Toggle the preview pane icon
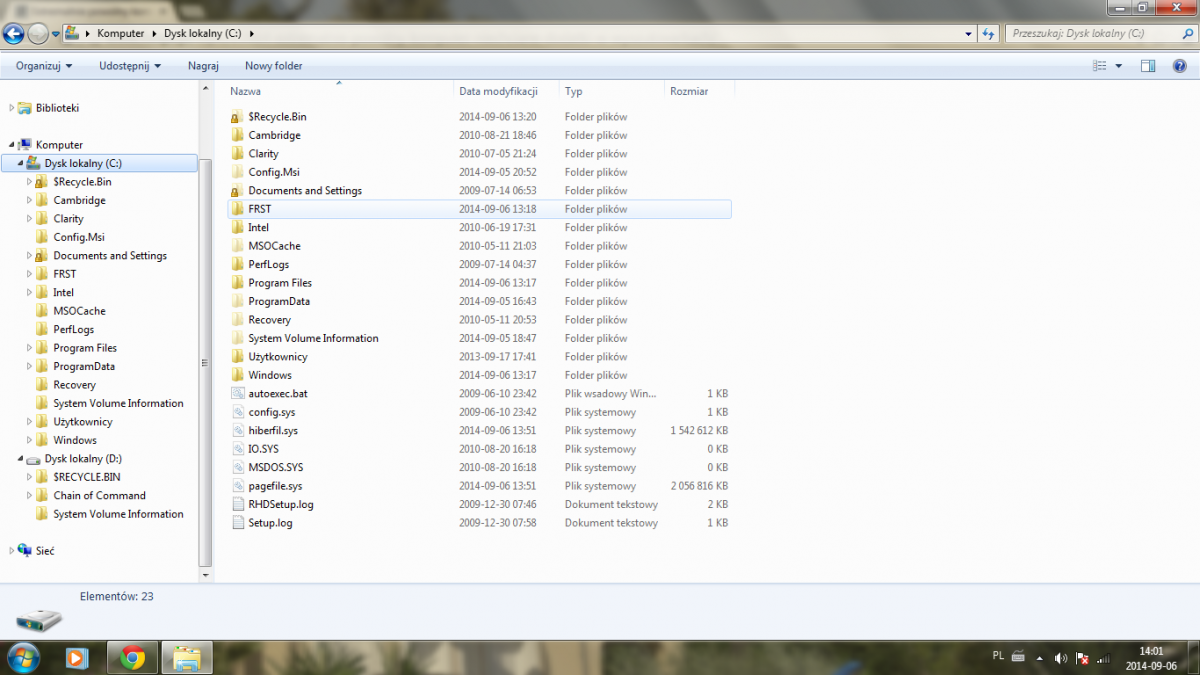The height and width of the screenshot is (675, 1200). pos(1148,66)
